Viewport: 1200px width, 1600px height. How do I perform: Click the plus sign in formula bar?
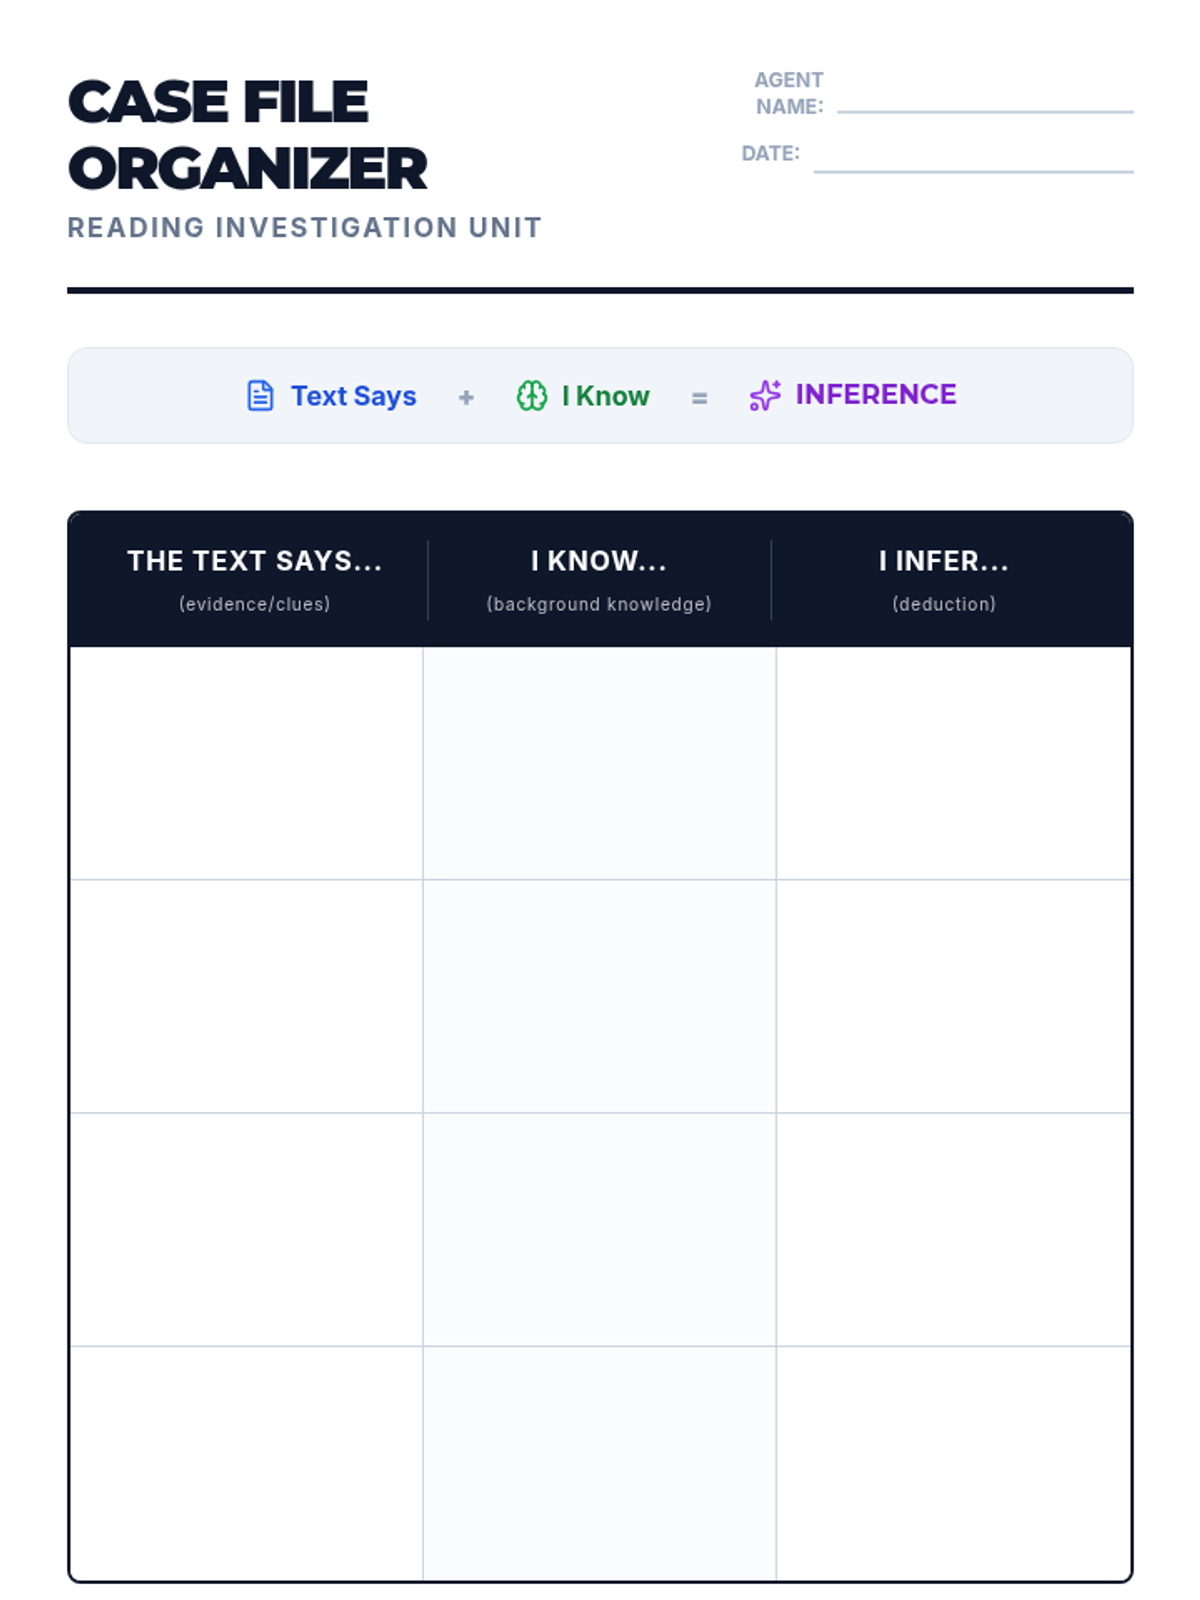466,398
